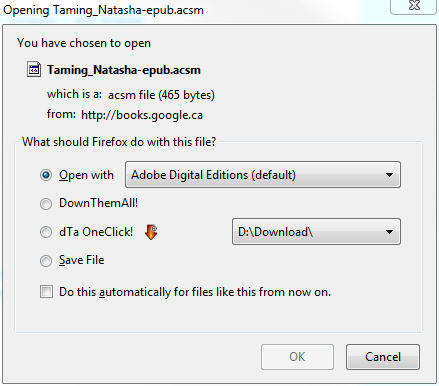439x386 pixels.
Task: Enable Do this automatically checkbox
Action: [46, 292]
